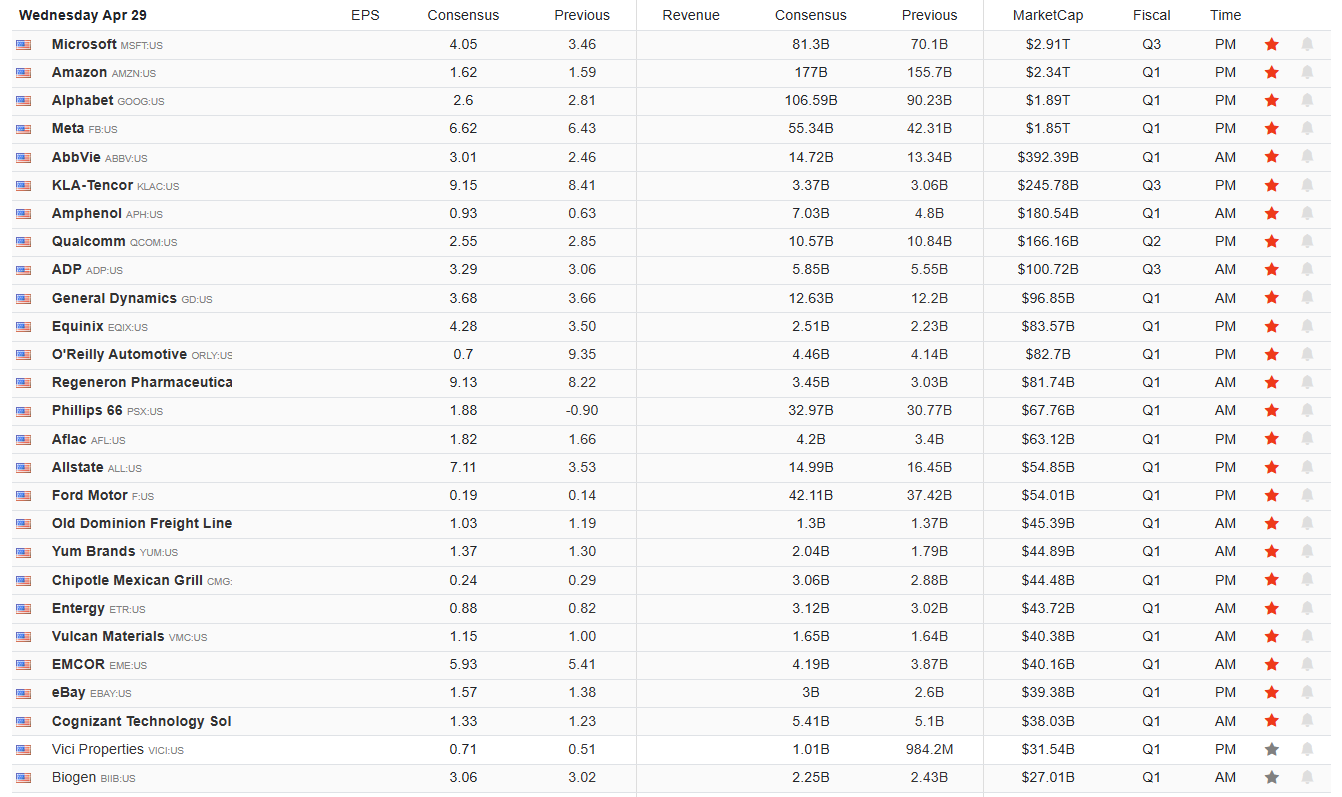This screenshot has height=797, width=1342.
Task: Set an alert bell for Qualcomm
Action: click(x=1307, y=241)
